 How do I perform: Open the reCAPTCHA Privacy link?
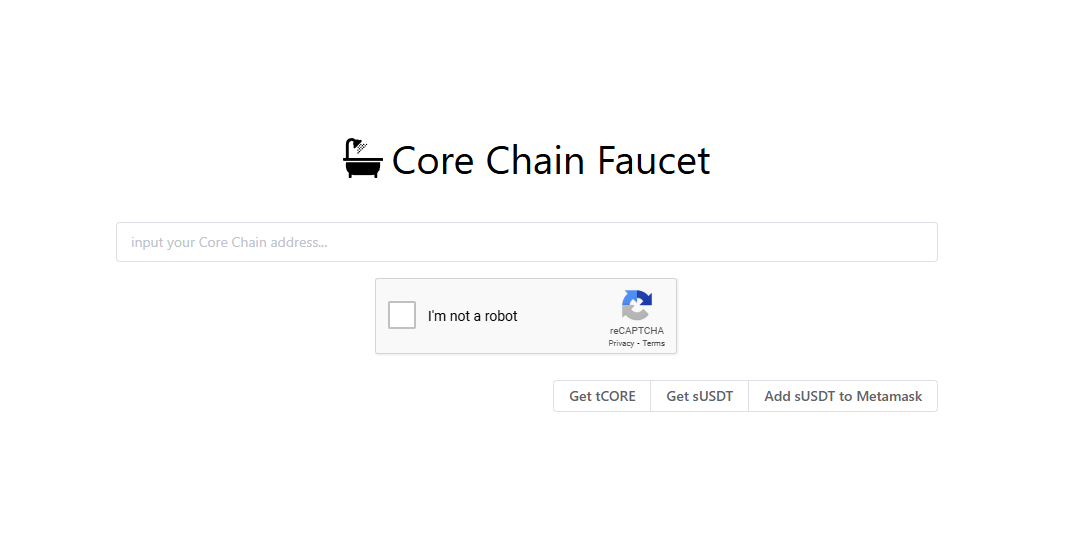click(x=621, y=343)
